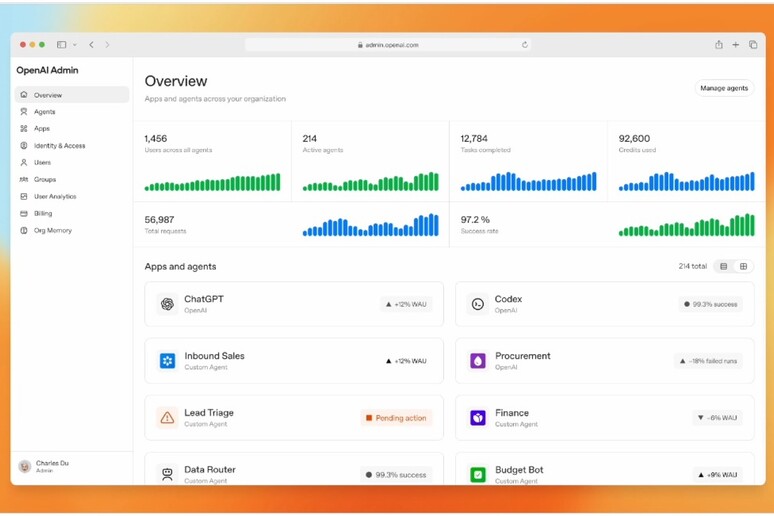
Task: Open Agents in the sidebar
Action: (x=45, y=112)
